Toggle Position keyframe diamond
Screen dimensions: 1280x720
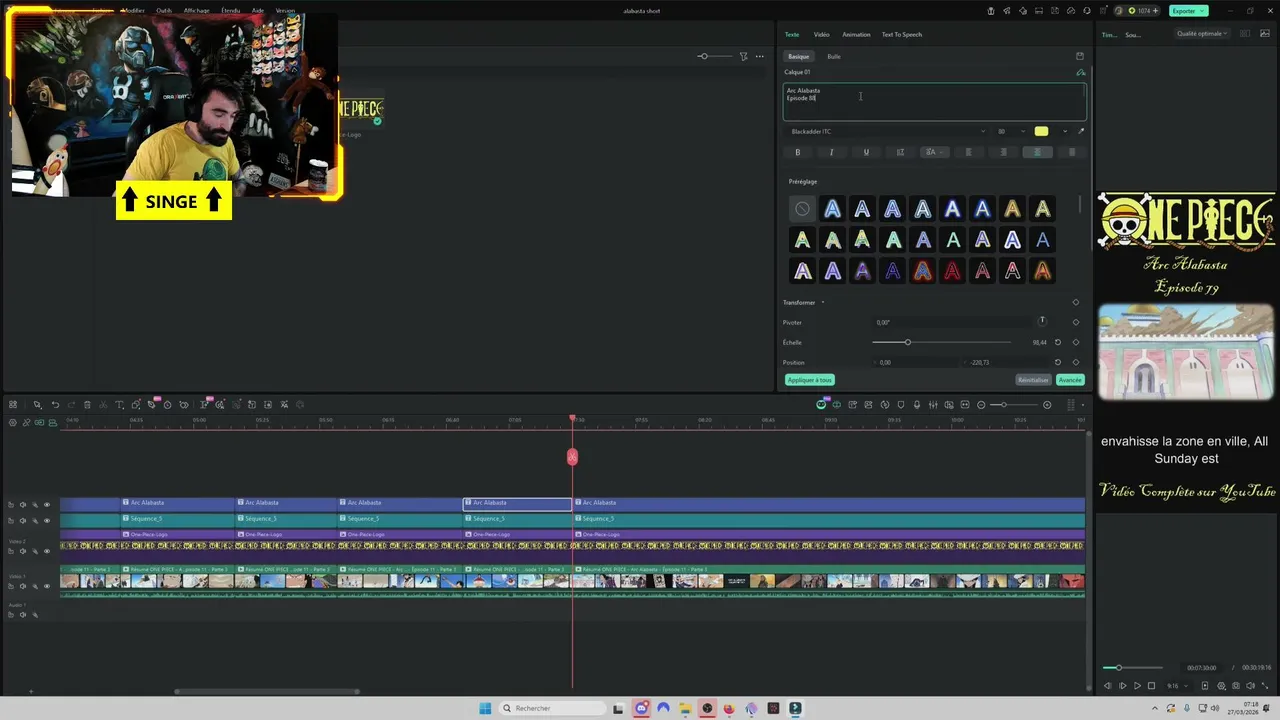pos(1076,362)
